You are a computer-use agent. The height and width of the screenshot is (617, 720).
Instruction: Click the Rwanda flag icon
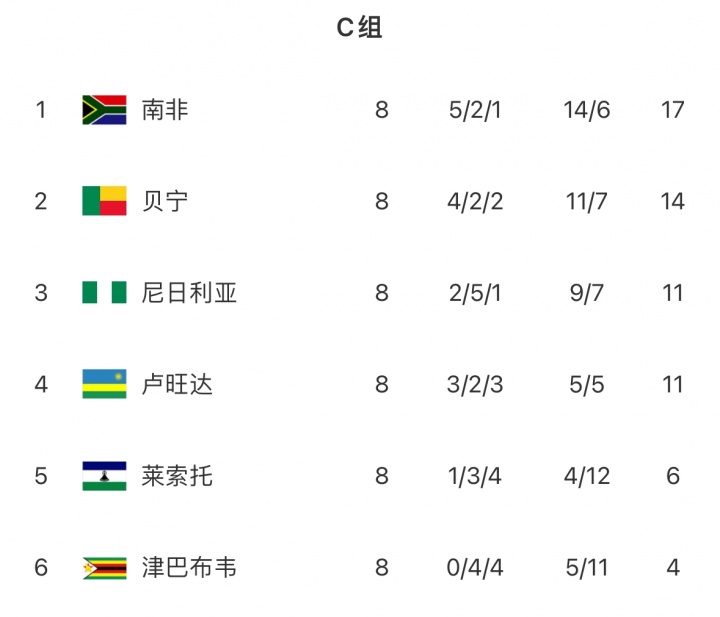[x=104, y=384]
